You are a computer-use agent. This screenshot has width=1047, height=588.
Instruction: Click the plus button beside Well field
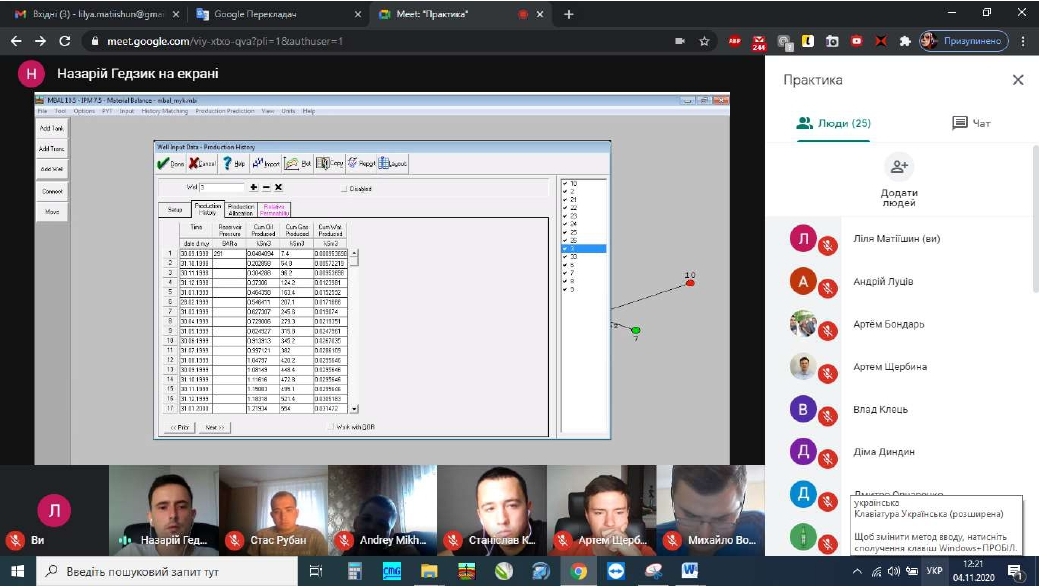[x=254, y=188]
